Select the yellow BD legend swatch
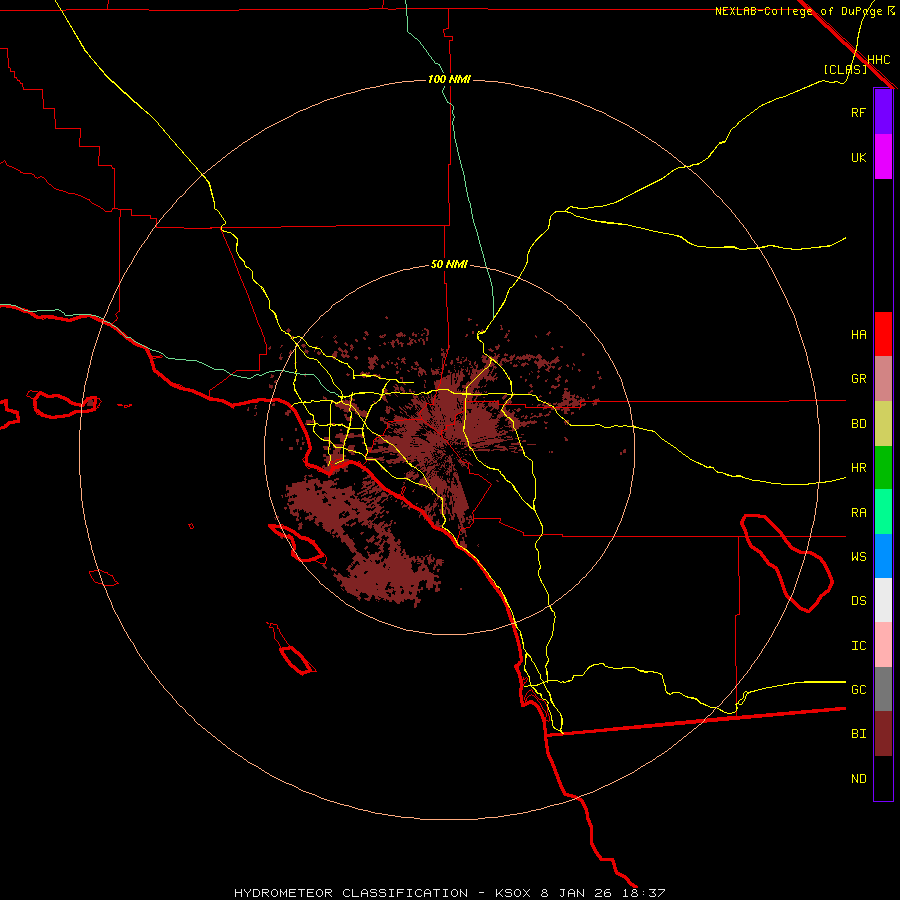 coord(883,424)
